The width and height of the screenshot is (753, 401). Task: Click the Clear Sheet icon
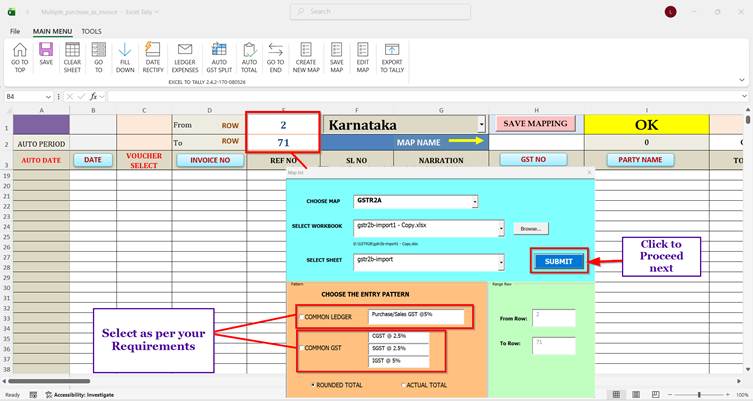click(x=73, y=49)
